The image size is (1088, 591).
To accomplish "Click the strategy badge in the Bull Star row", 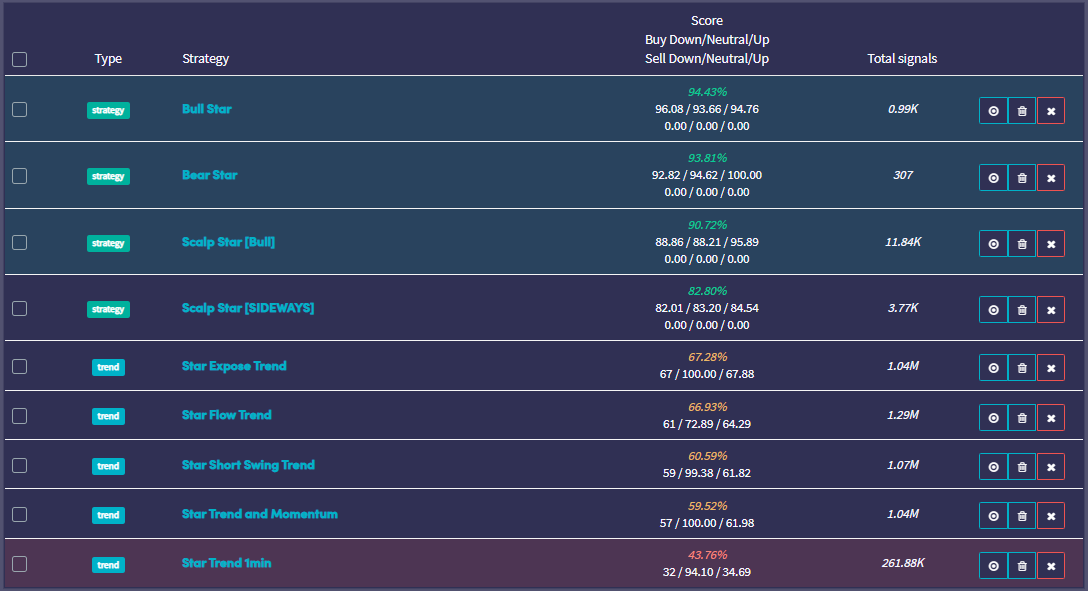I will pos(108,110).
